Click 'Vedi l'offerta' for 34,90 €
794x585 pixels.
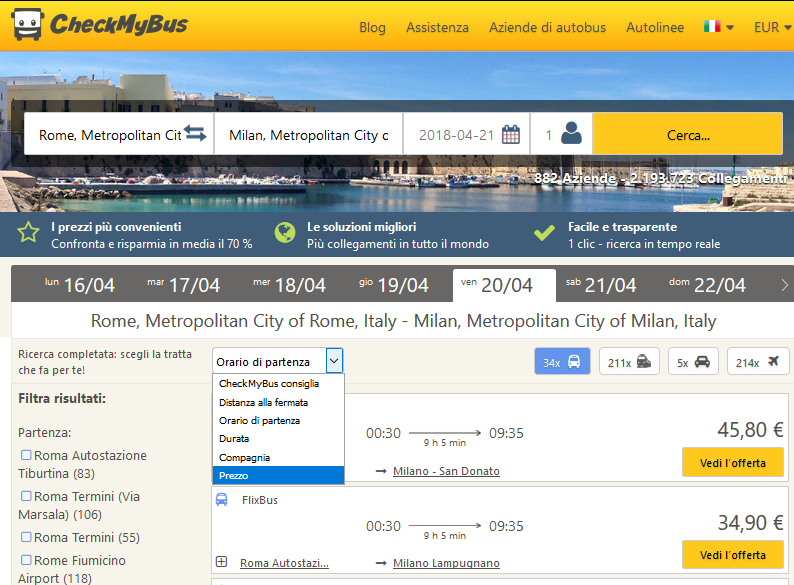click(x=732, y=555)
